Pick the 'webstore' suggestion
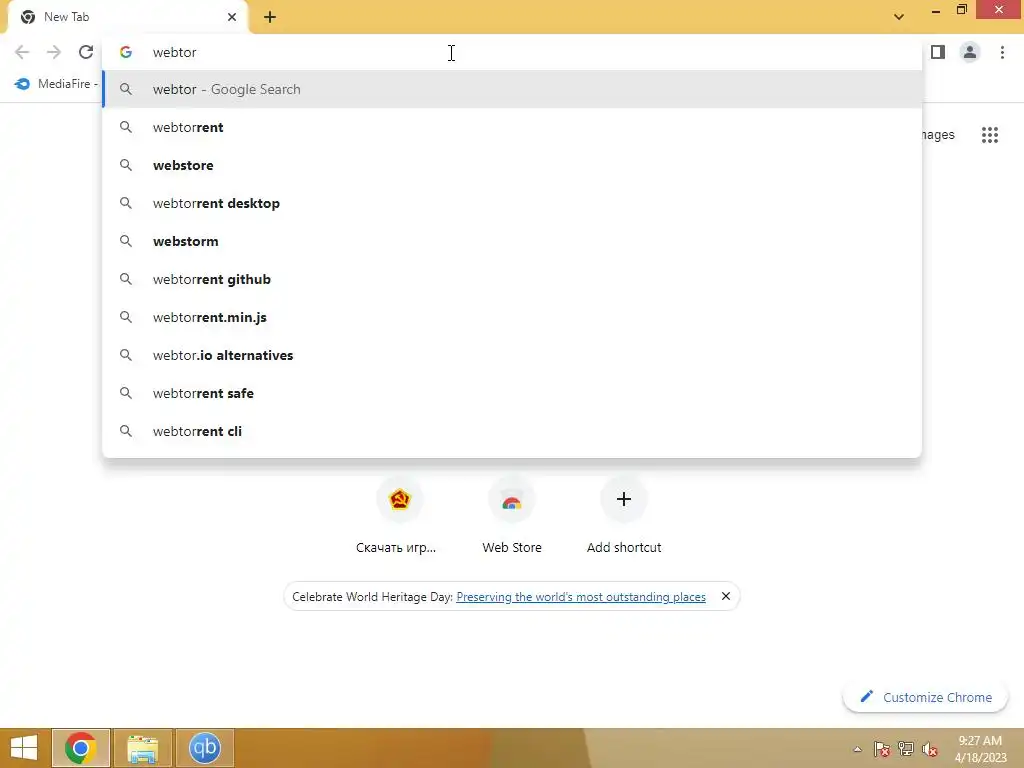Viewport: 1024px width, 768px height. (512, 165)
